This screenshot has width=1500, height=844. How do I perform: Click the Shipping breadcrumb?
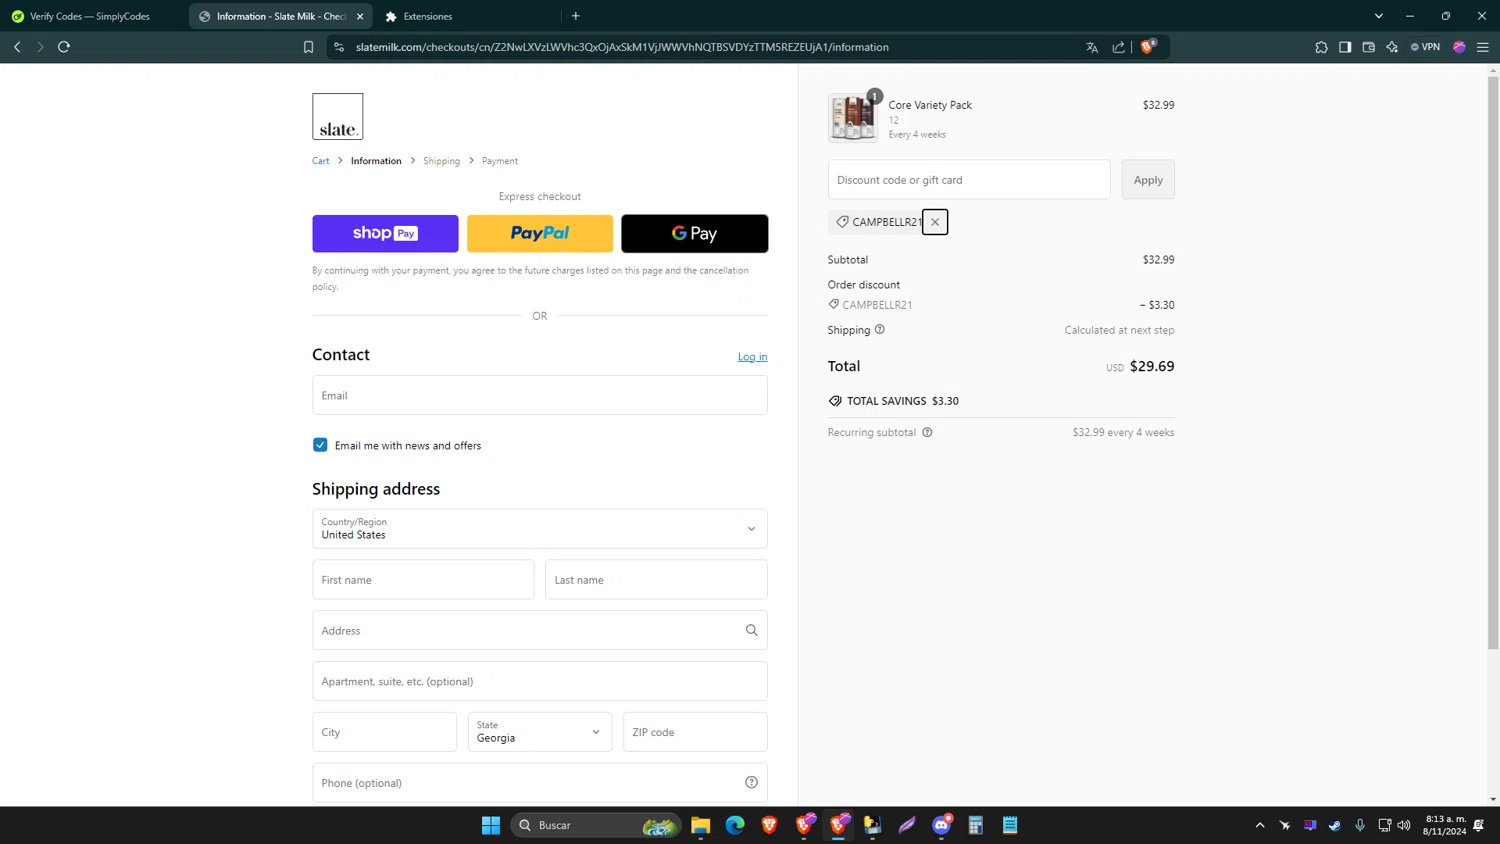coord(441,161)
